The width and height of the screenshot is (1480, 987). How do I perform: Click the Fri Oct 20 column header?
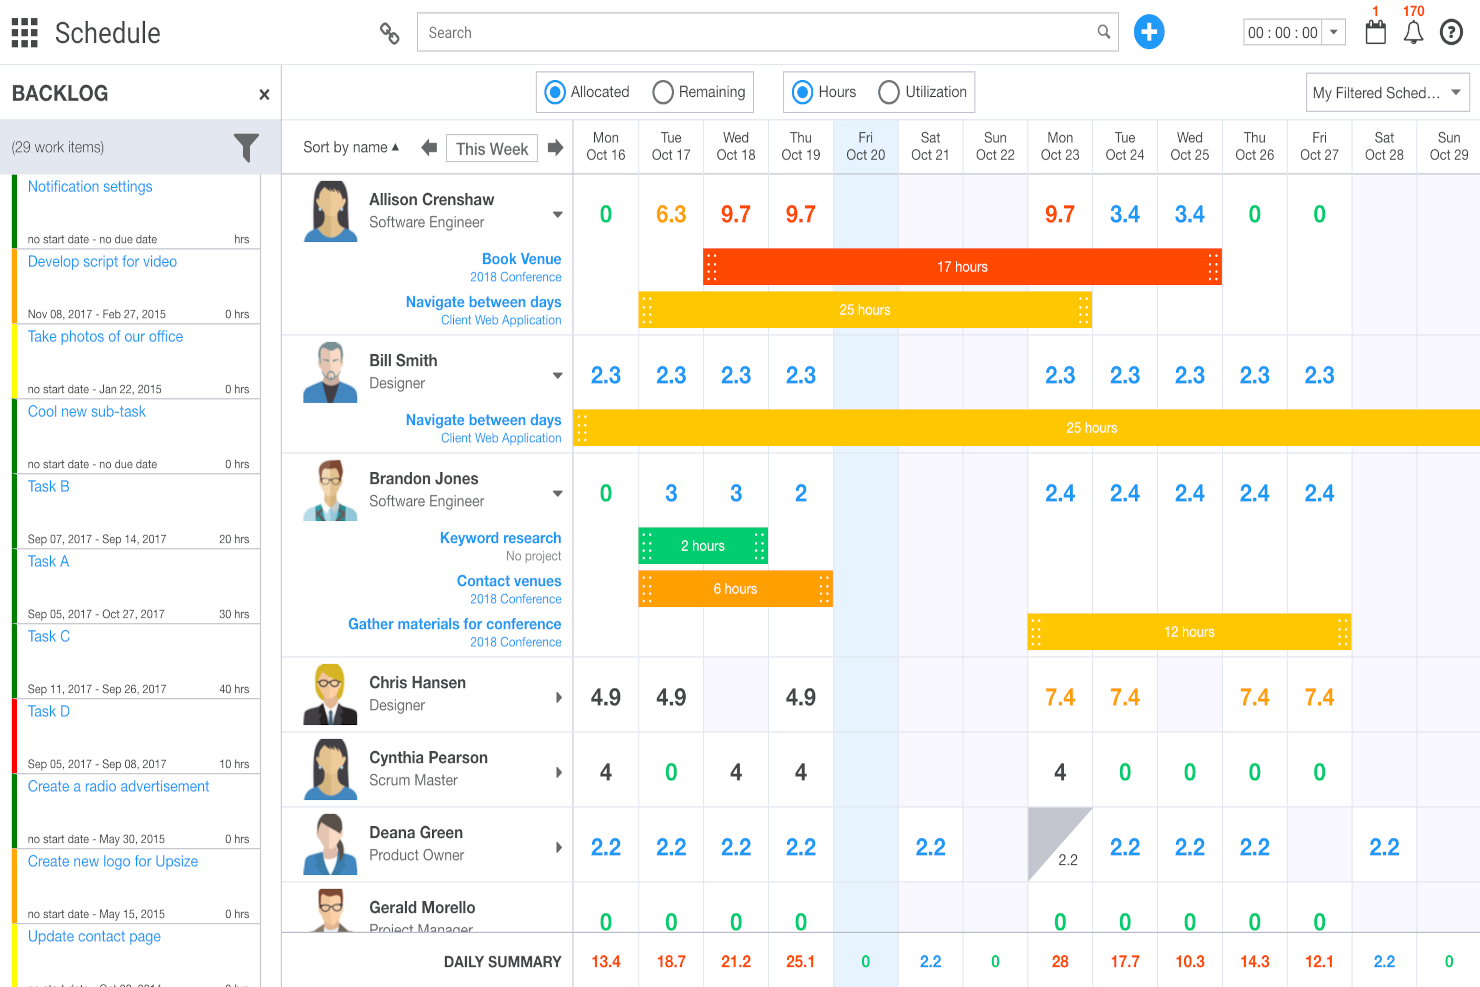click(865, 146)
